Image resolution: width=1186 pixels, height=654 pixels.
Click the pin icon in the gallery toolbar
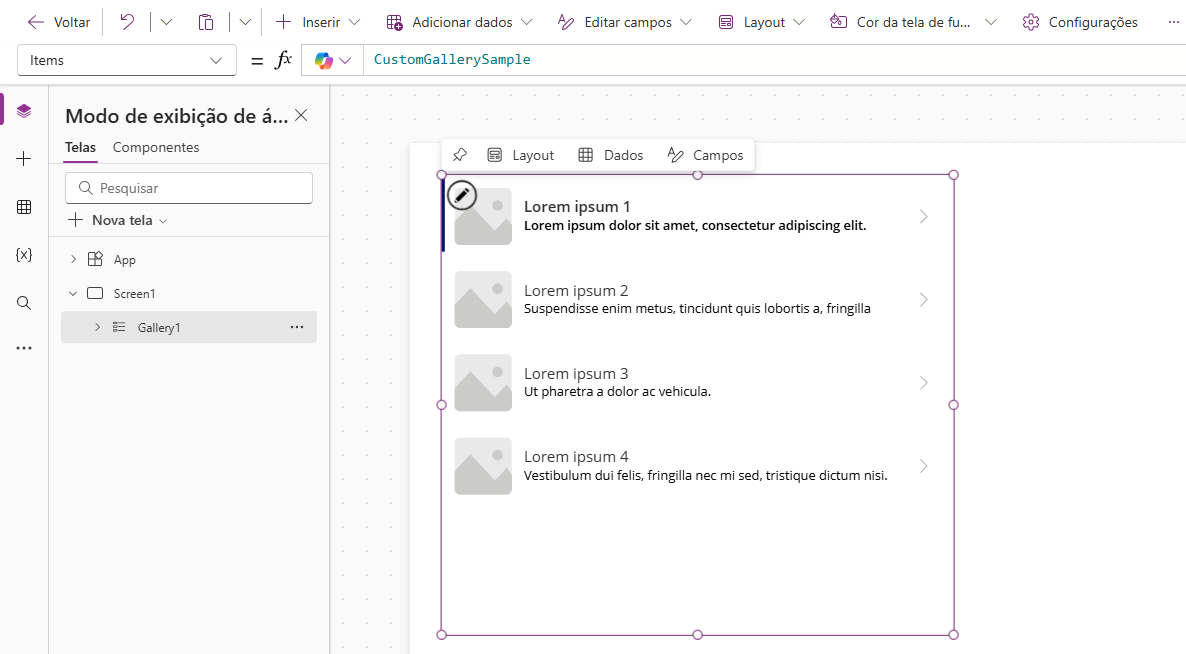(460, 155)
